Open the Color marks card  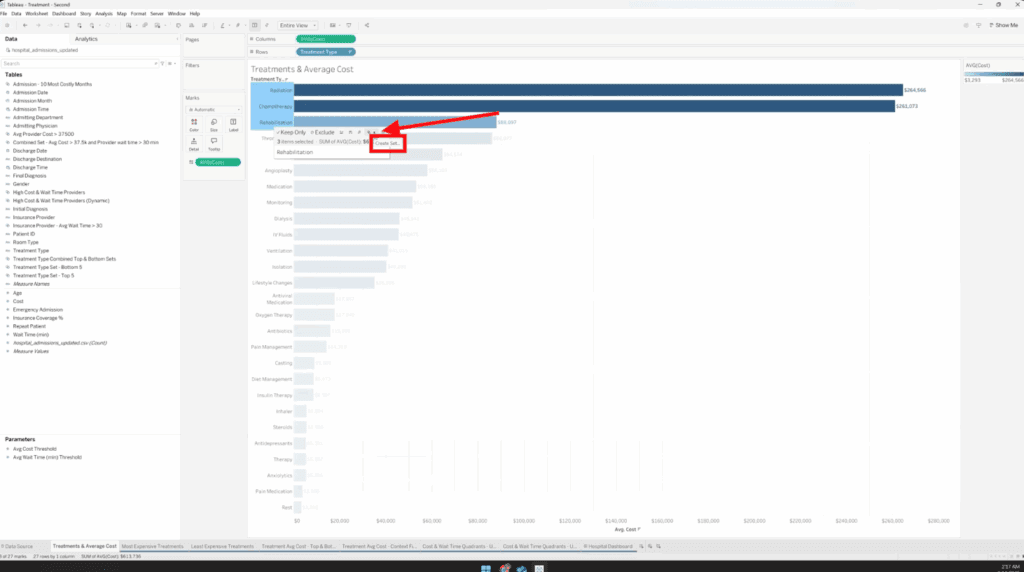coord(194,125)
